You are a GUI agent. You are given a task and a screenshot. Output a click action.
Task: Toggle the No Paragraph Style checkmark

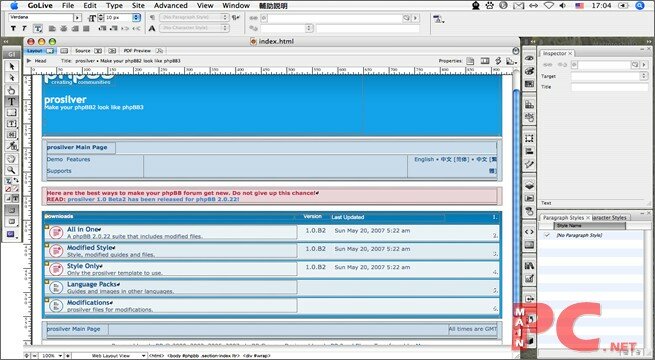[547, 236]
